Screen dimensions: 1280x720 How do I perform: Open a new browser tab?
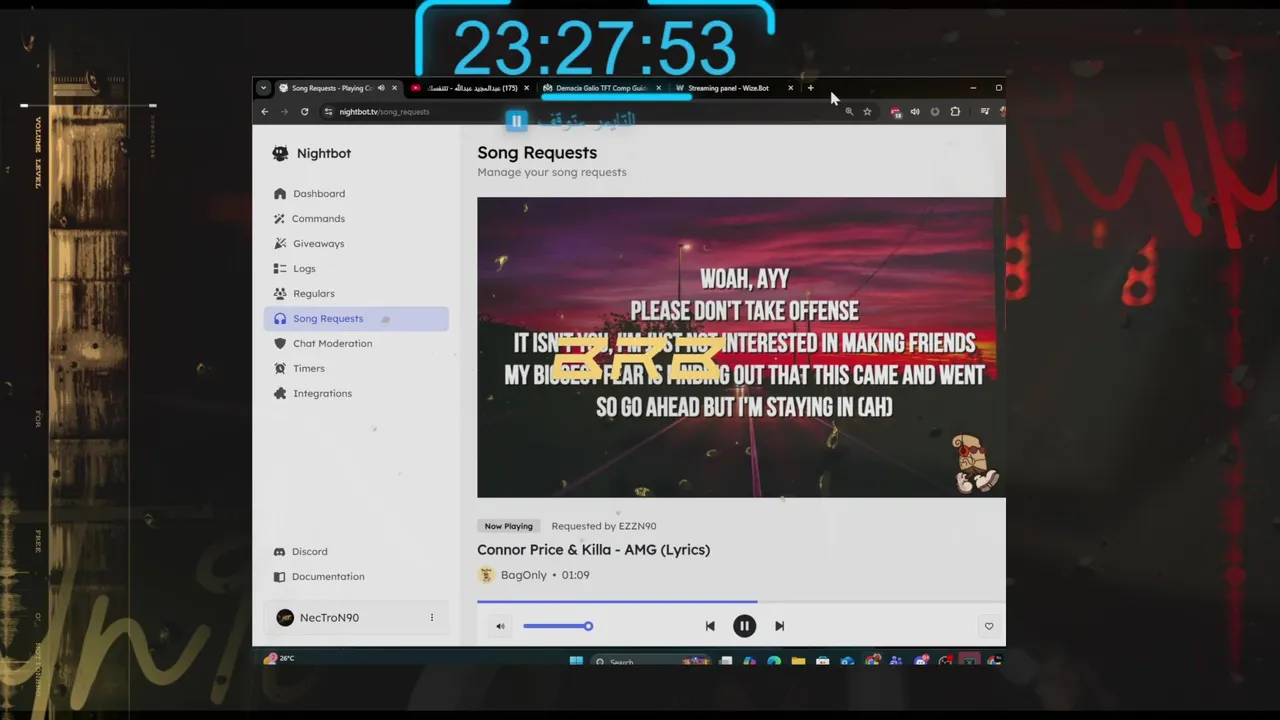coord(810,88)
